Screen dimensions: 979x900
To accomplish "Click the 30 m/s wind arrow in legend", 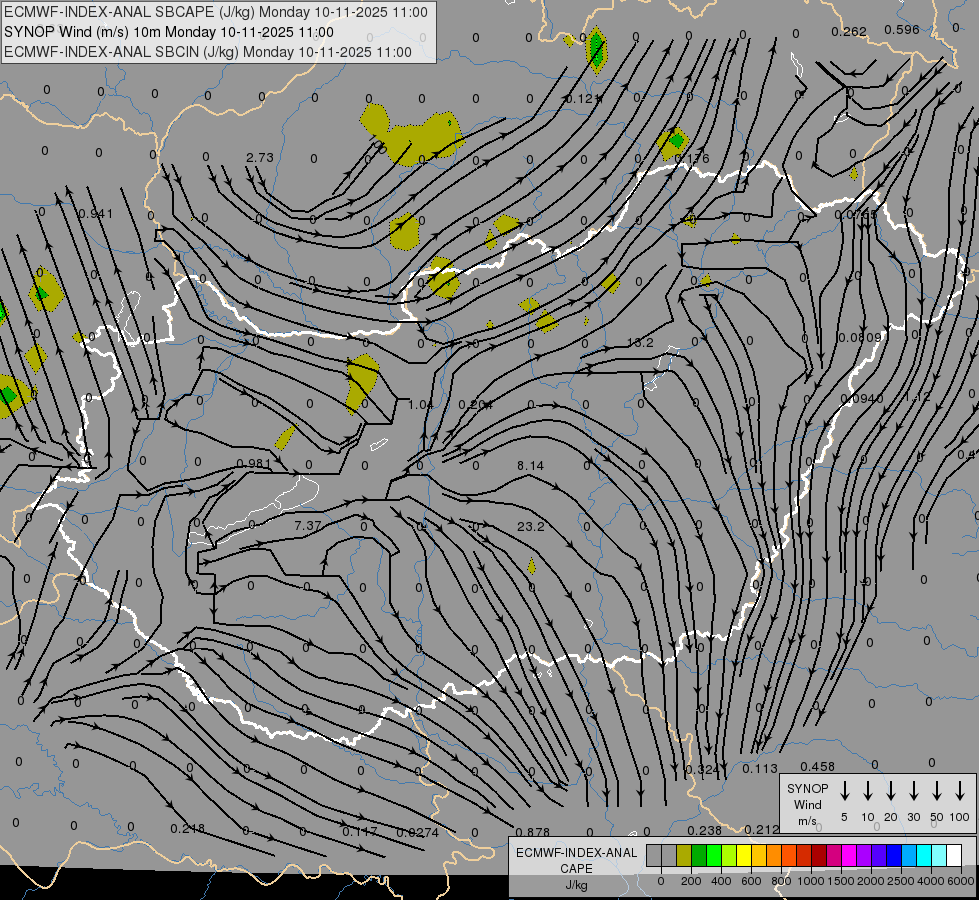I will click(x=913, y=790).
